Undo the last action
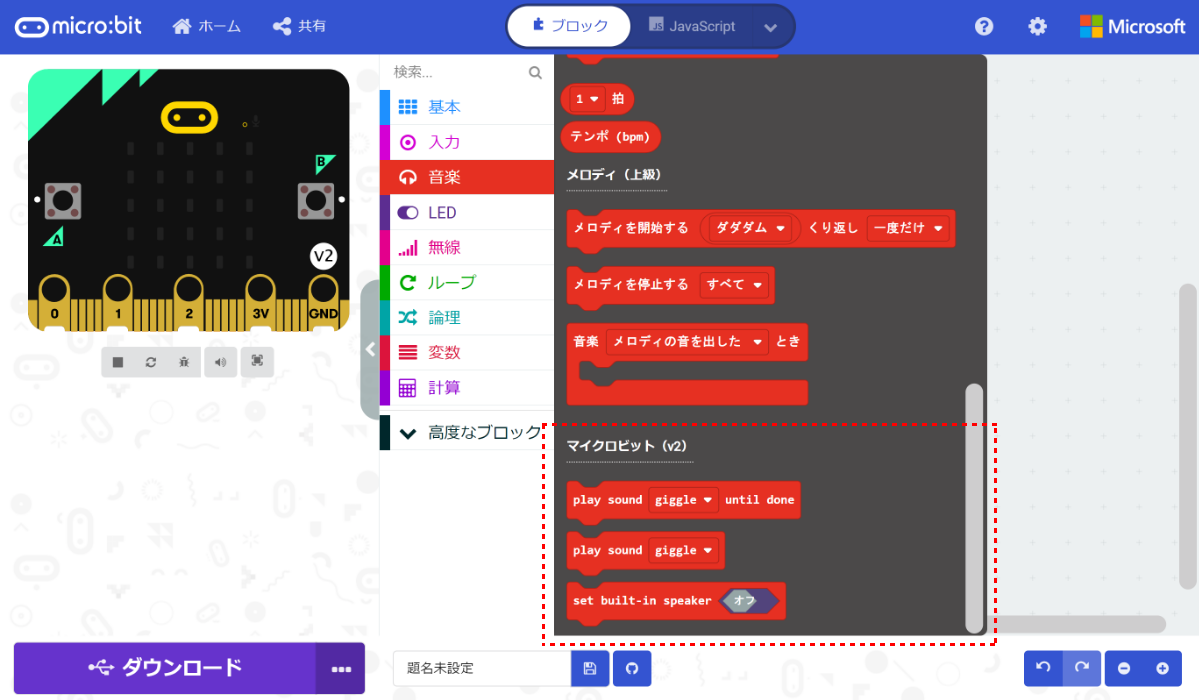Viewport: 1200px width, 700px height. (x=1042, y=667)
